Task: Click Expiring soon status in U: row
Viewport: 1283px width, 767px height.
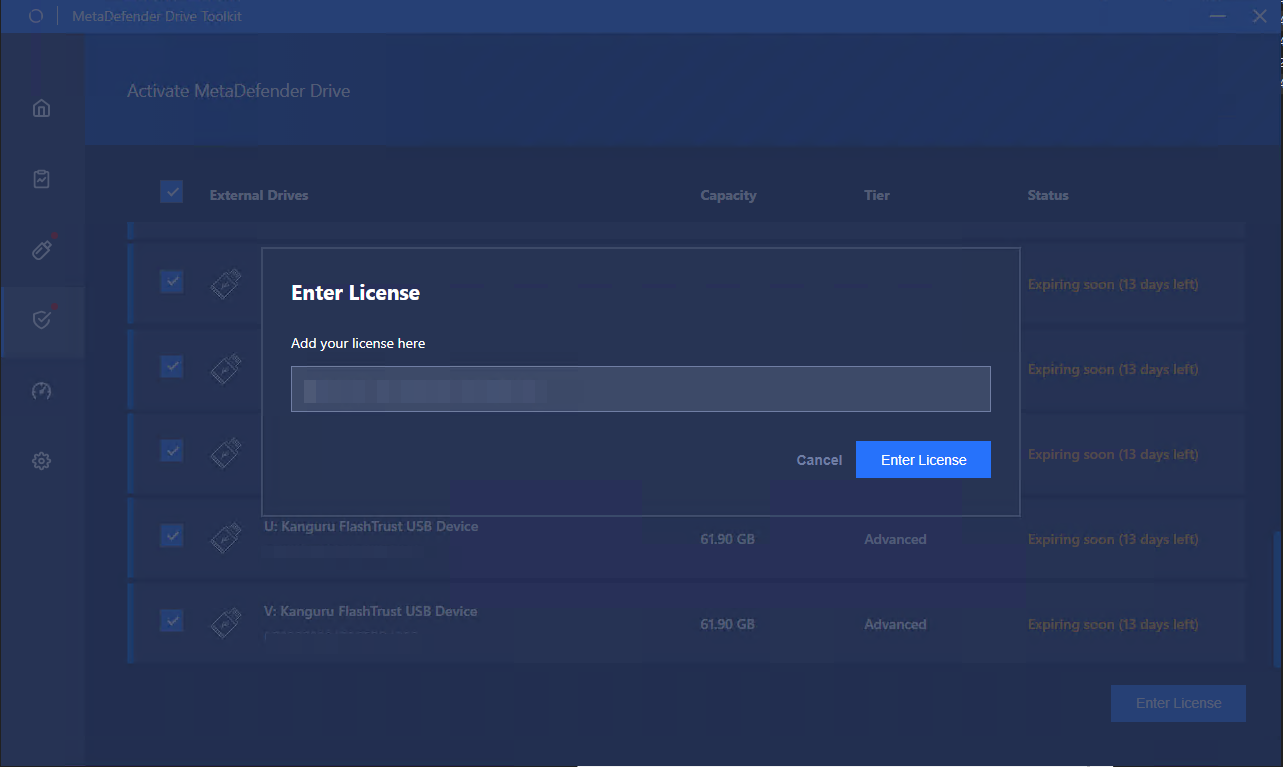Action: [x=1113, y=539]
